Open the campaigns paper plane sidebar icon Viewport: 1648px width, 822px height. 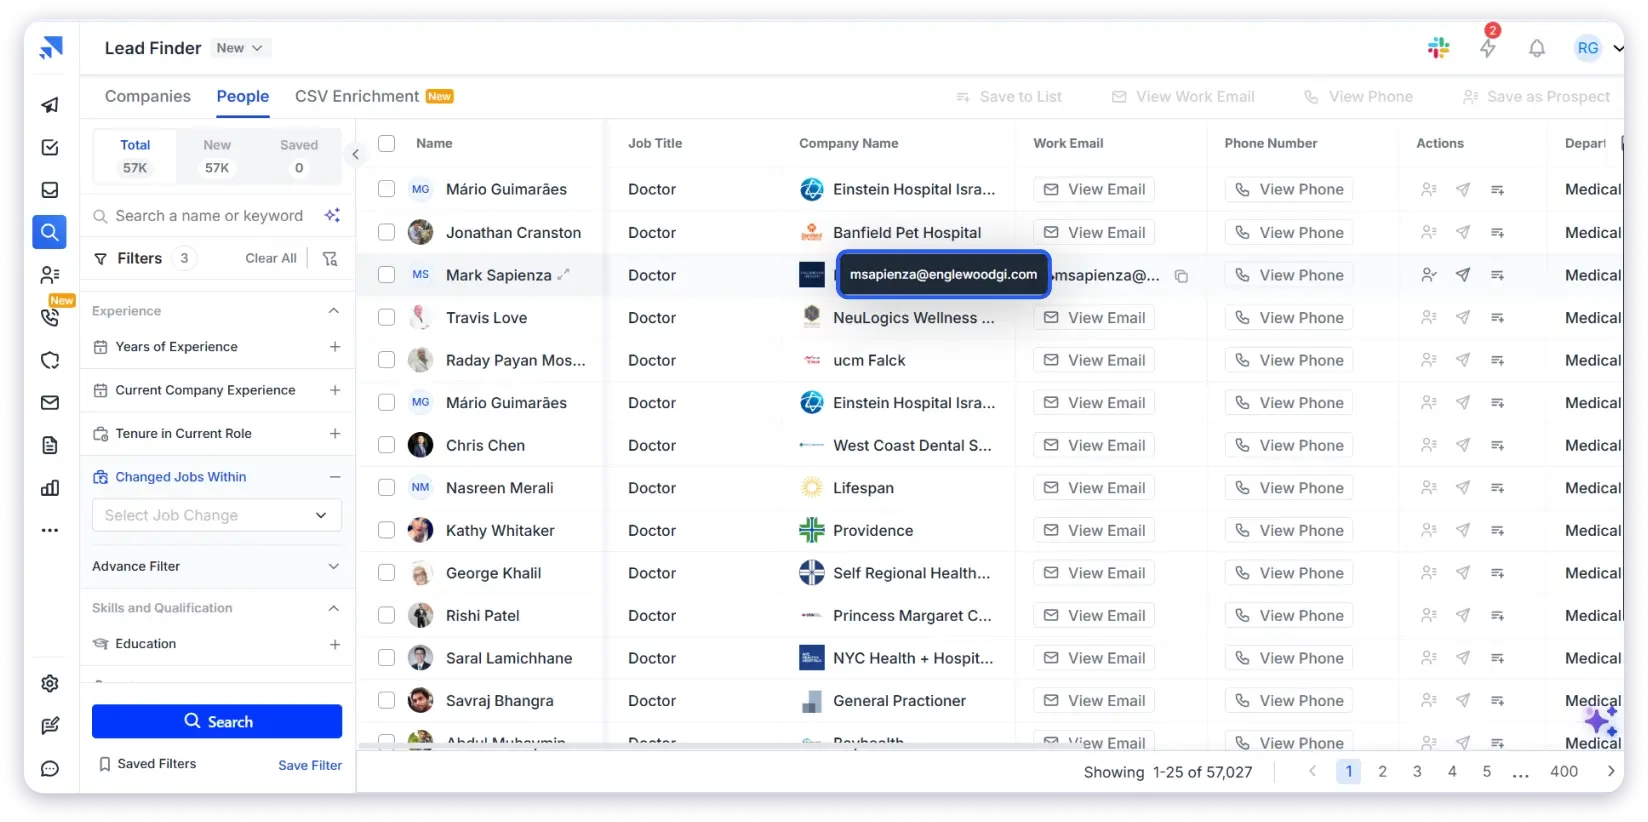click(50, 105)
